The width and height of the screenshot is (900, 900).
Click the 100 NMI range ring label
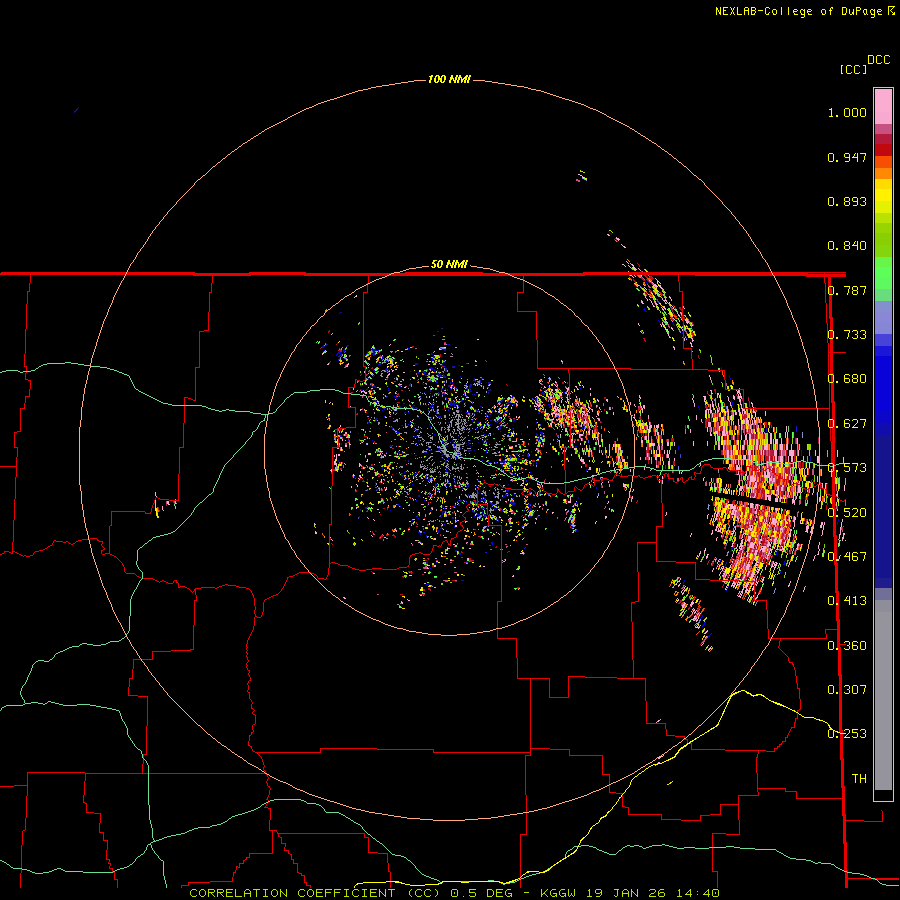click(449, 79)
